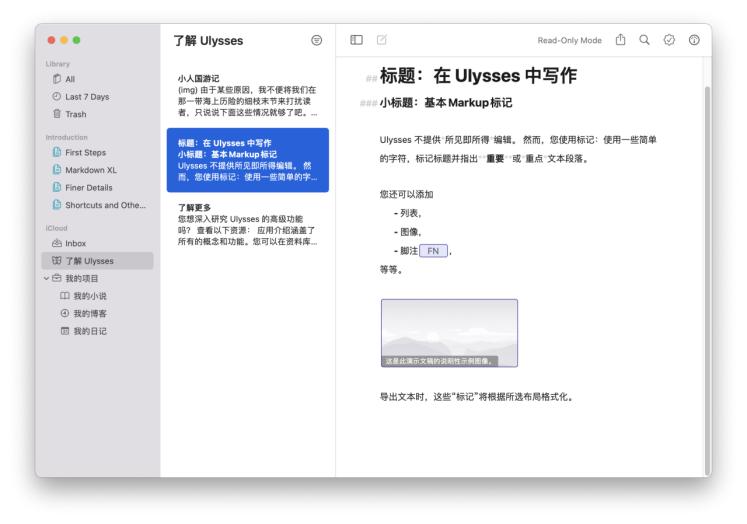Collapse the 我的项目 group chevron
The height and width of the screenshot is (524, 747).
(46, 278)
